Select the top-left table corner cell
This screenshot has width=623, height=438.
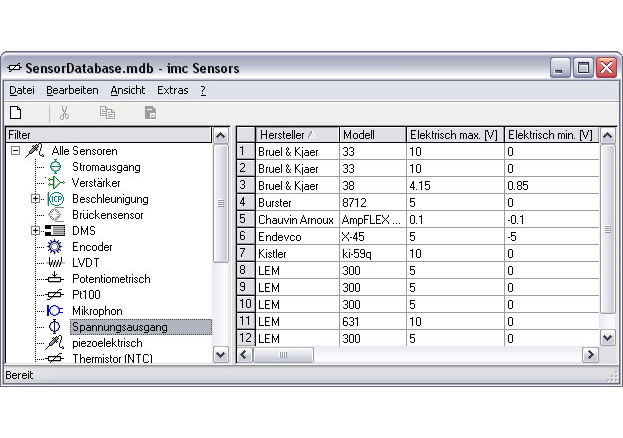[x=246, y=135]
